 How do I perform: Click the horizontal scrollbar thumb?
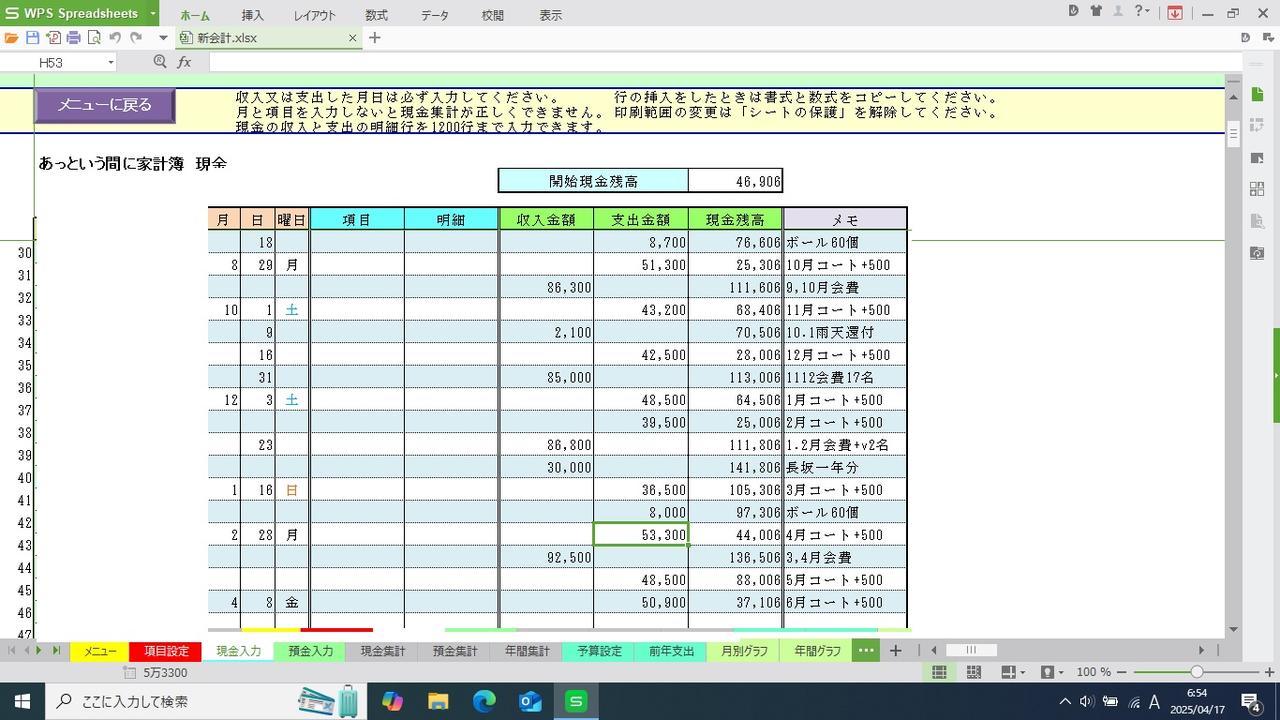tap(971, 650)
